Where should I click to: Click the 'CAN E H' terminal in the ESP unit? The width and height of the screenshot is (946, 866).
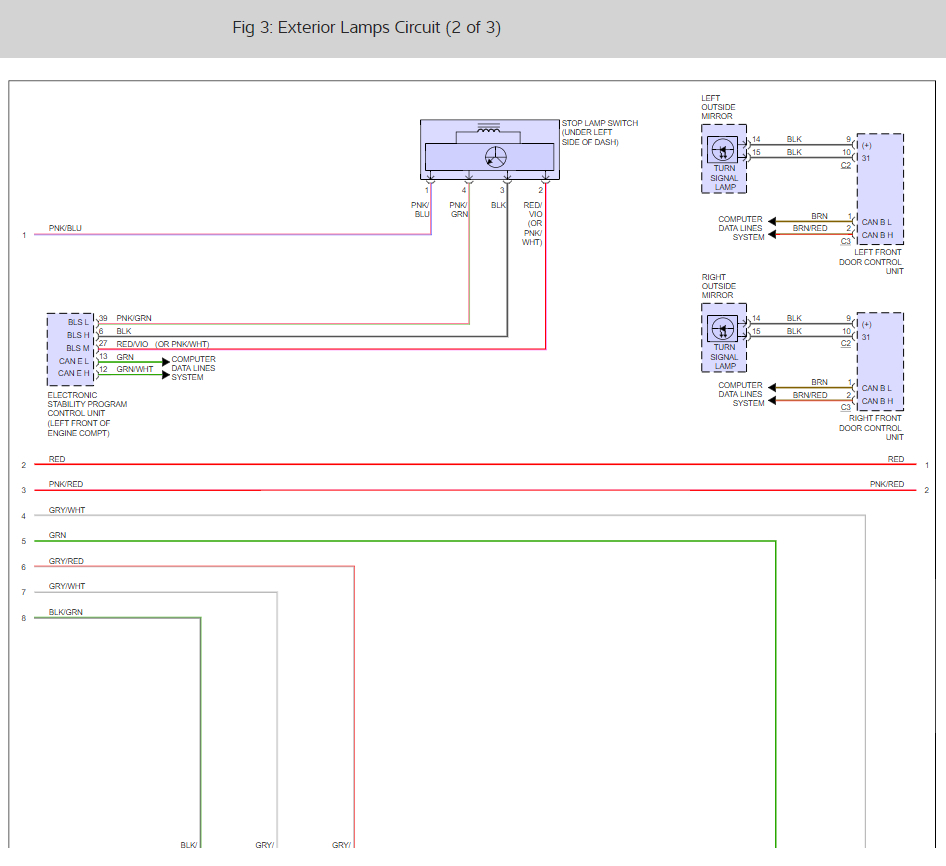pos(74,373)
